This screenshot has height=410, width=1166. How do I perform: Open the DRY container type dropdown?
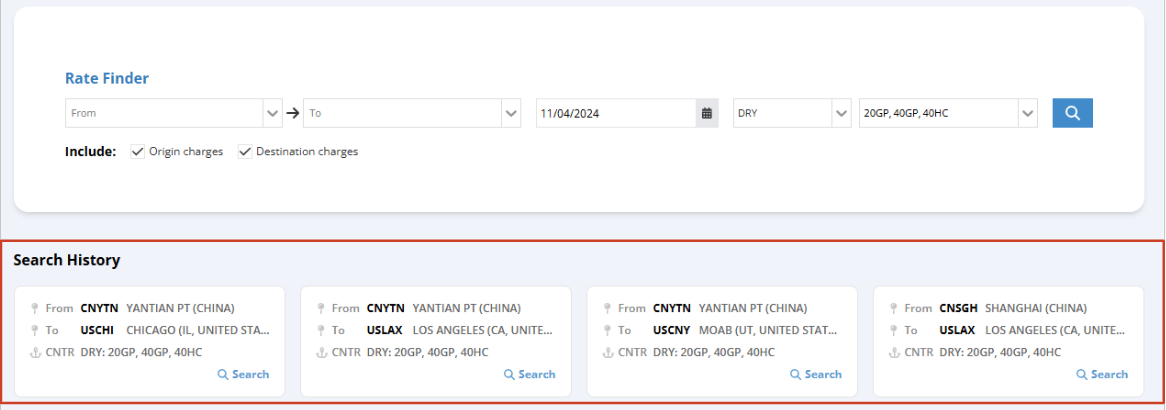840,113
